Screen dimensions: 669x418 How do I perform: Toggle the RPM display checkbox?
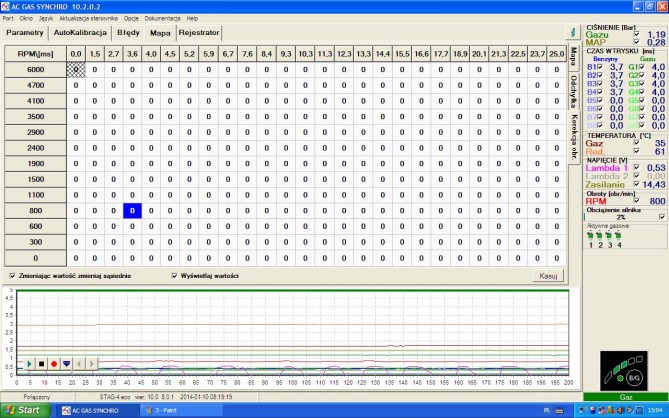pyautogui.click(x=637, y=200)
